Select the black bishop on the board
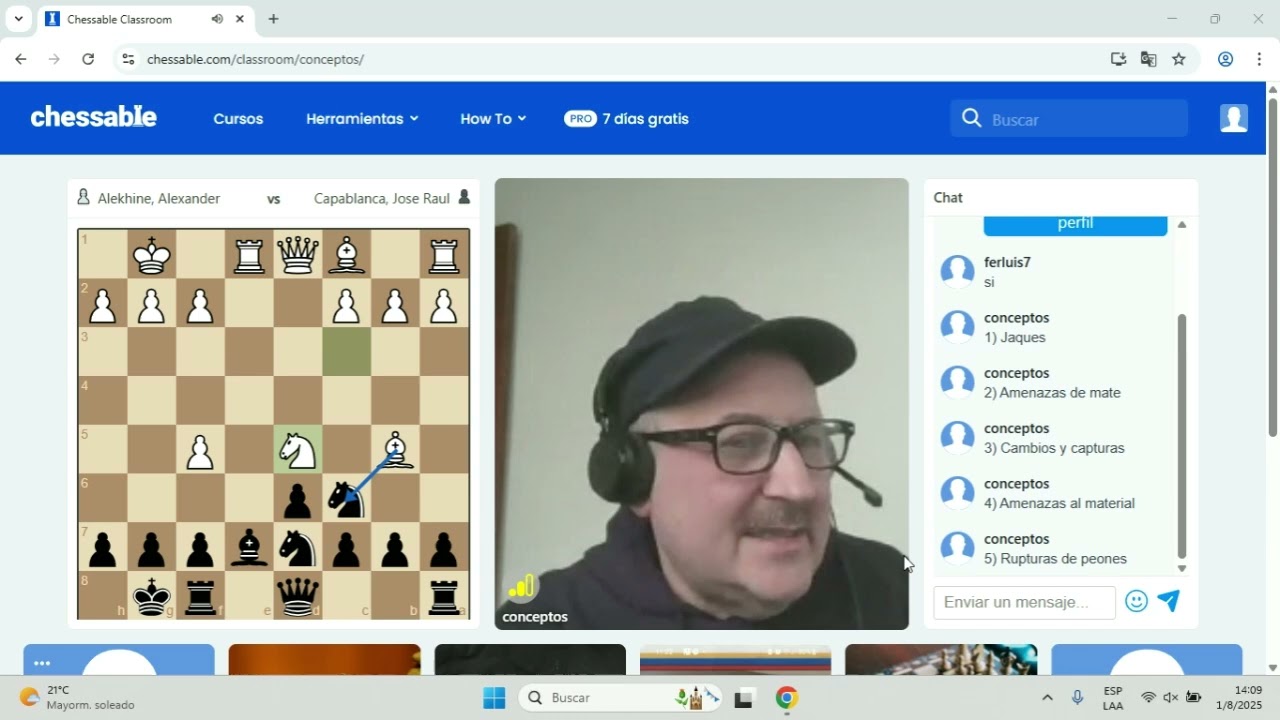The image size is (1280, 720). [249, 548]
